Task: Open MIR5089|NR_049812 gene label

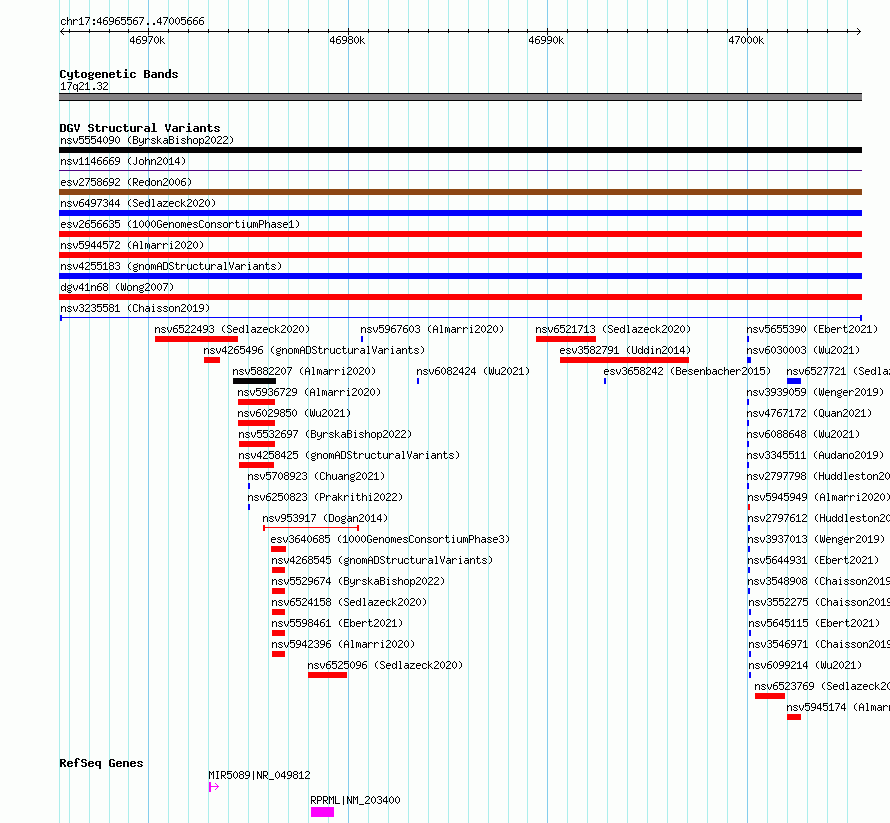Action: [x=259, y=775]
